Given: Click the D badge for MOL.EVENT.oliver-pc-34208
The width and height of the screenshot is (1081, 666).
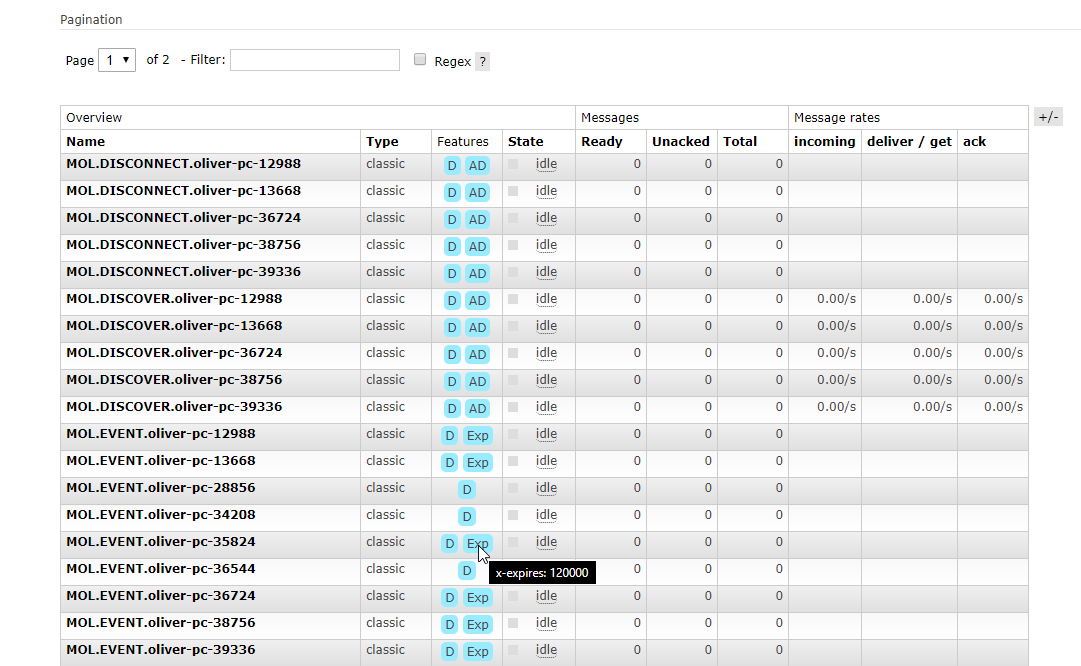Looking at the screenshot, I should tap(467, 516).
